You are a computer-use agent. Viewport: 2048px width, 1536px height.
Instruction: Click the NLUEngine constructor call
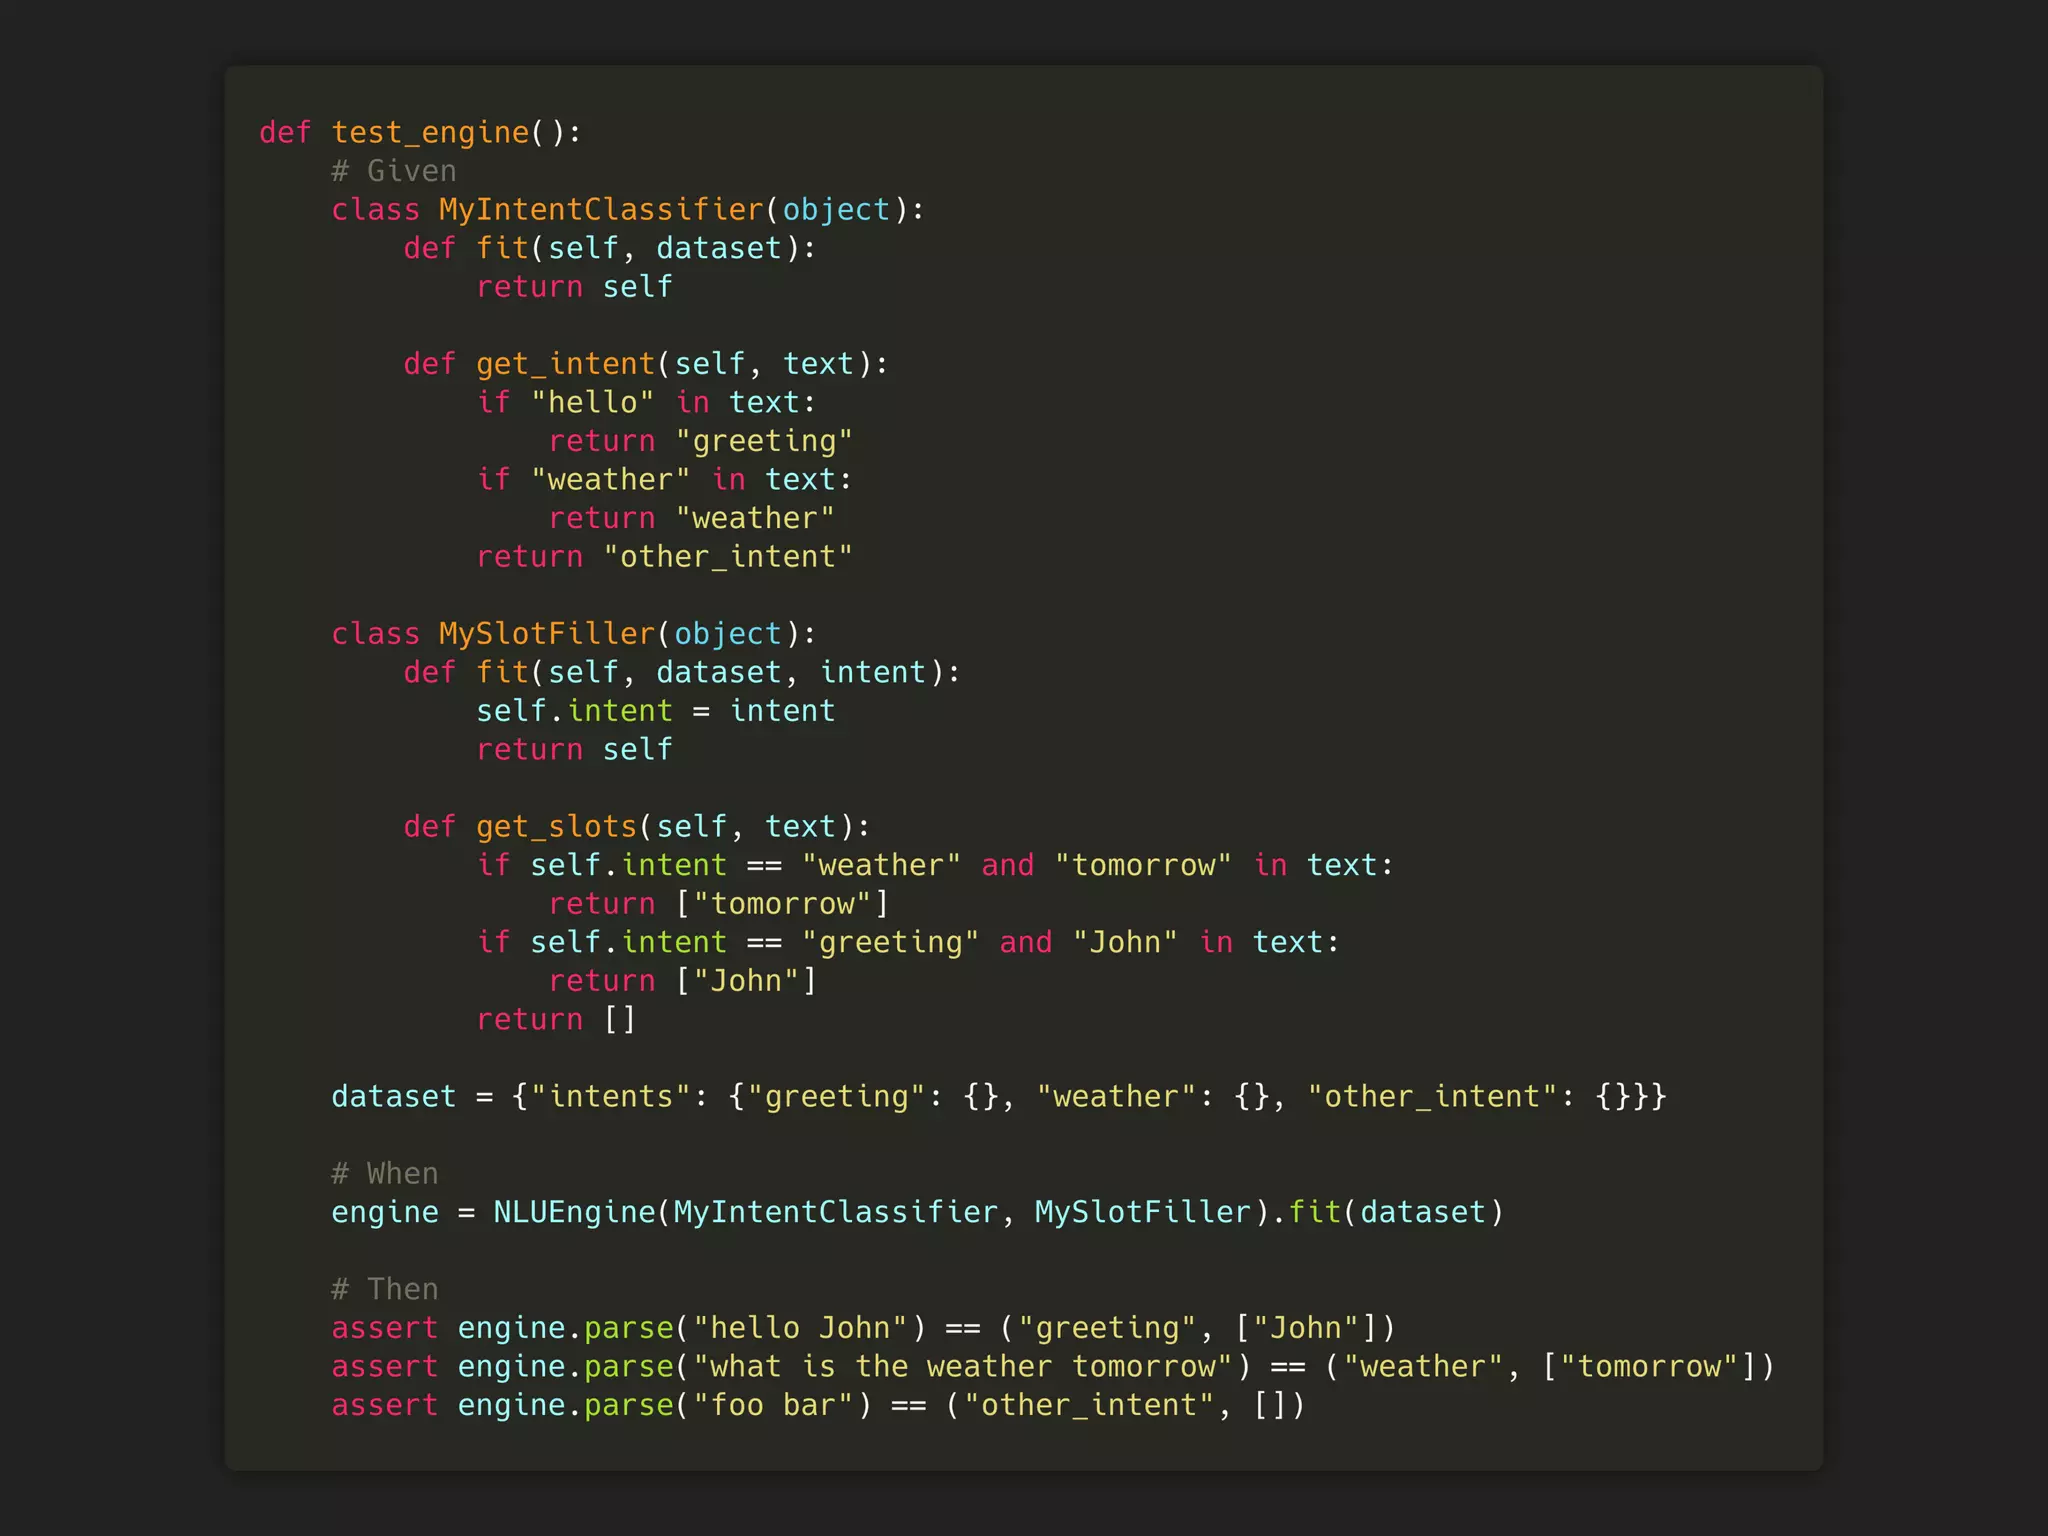pyautogui.click(x=574, y=1213)
